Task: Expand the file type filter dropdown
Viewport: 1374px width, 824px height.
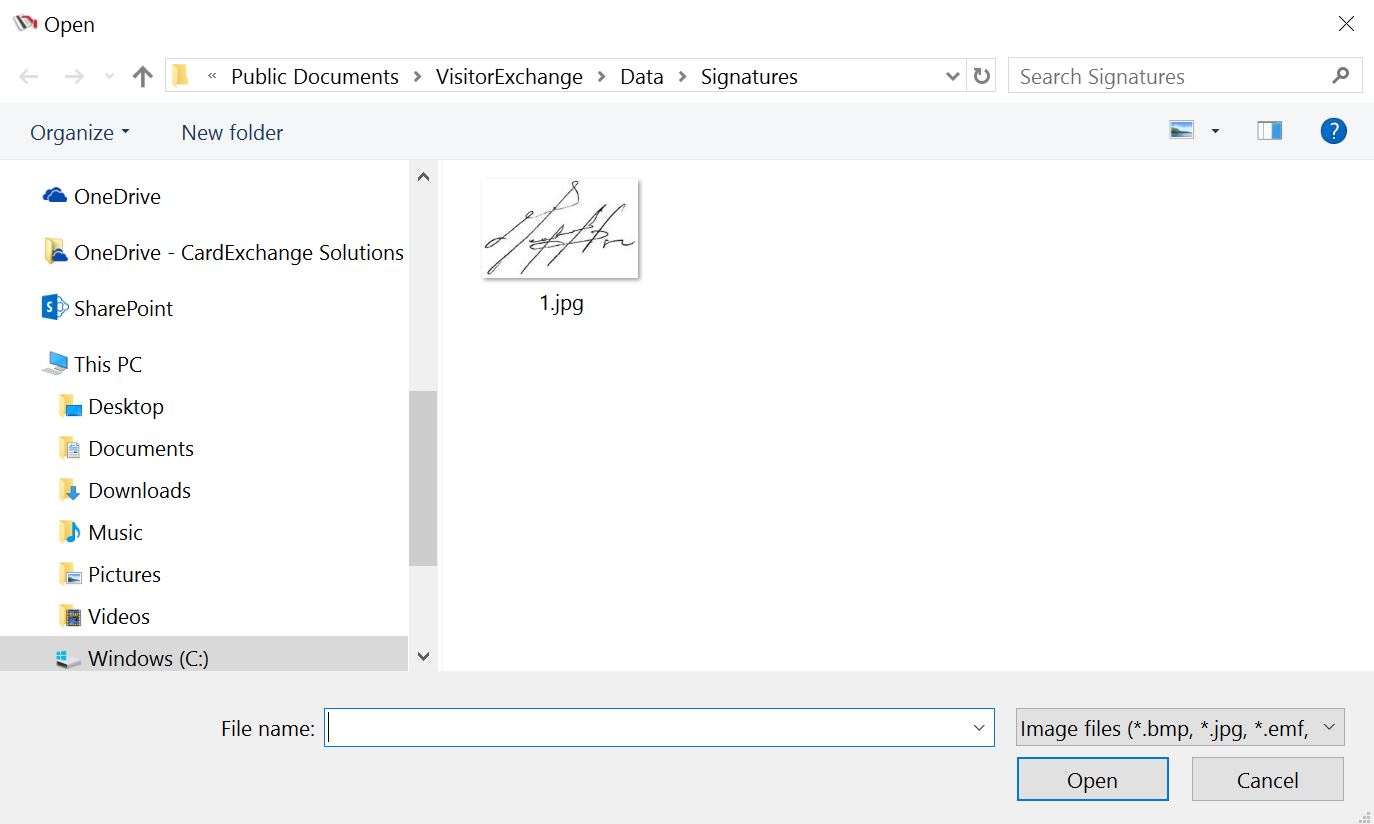Action: 1329,728
